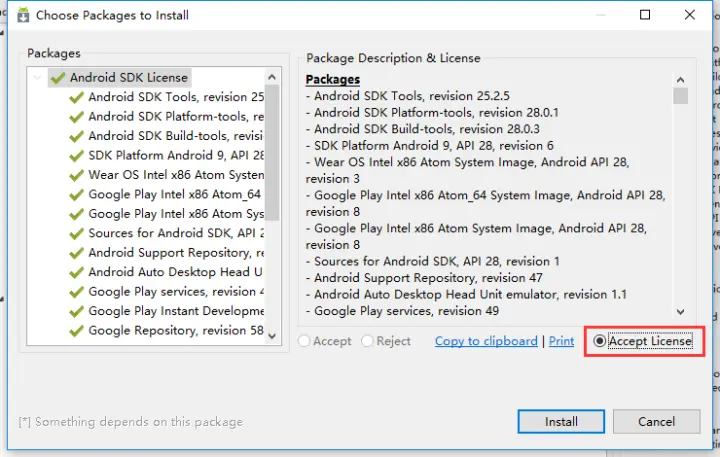Open the Copy to clipboard link
This screenshot has height=457, width=720.
pos(486,341)
